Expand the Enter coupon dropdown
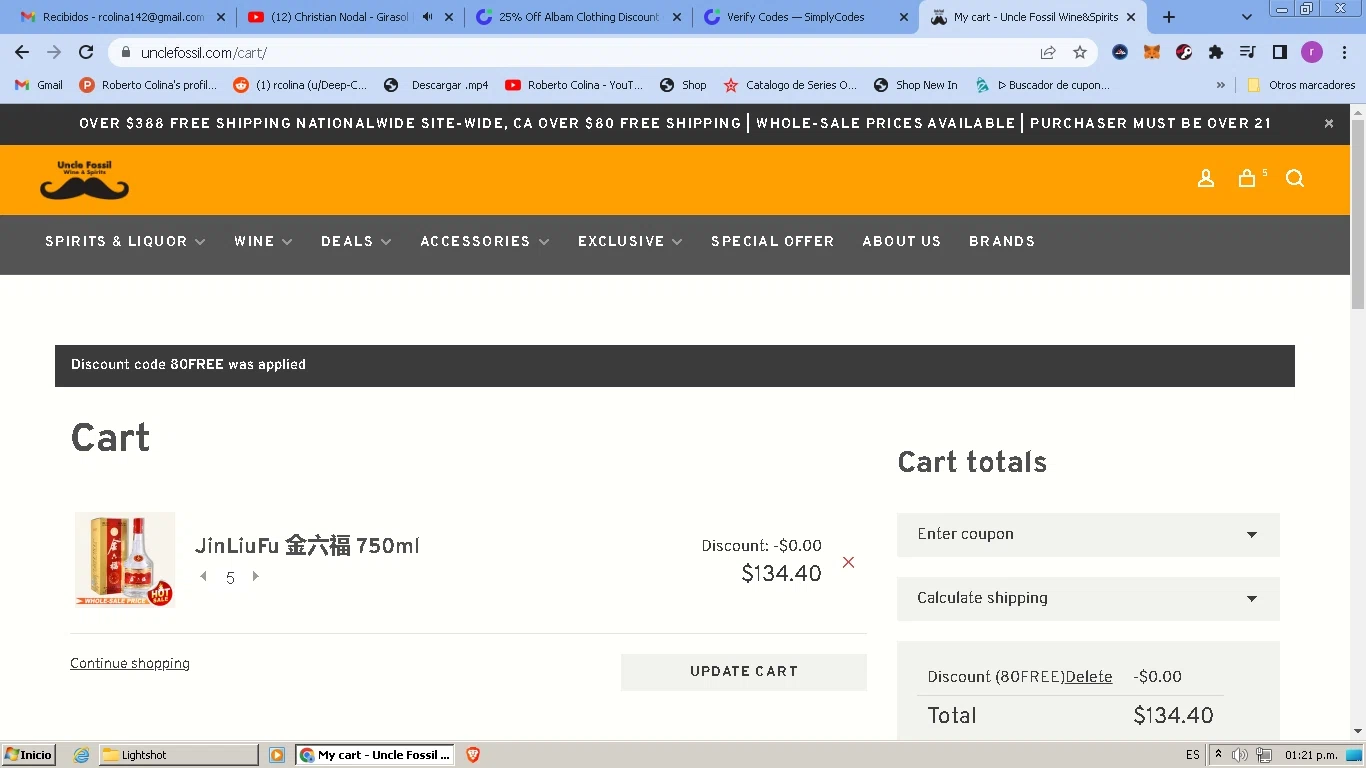 (x=1088, y=534)
